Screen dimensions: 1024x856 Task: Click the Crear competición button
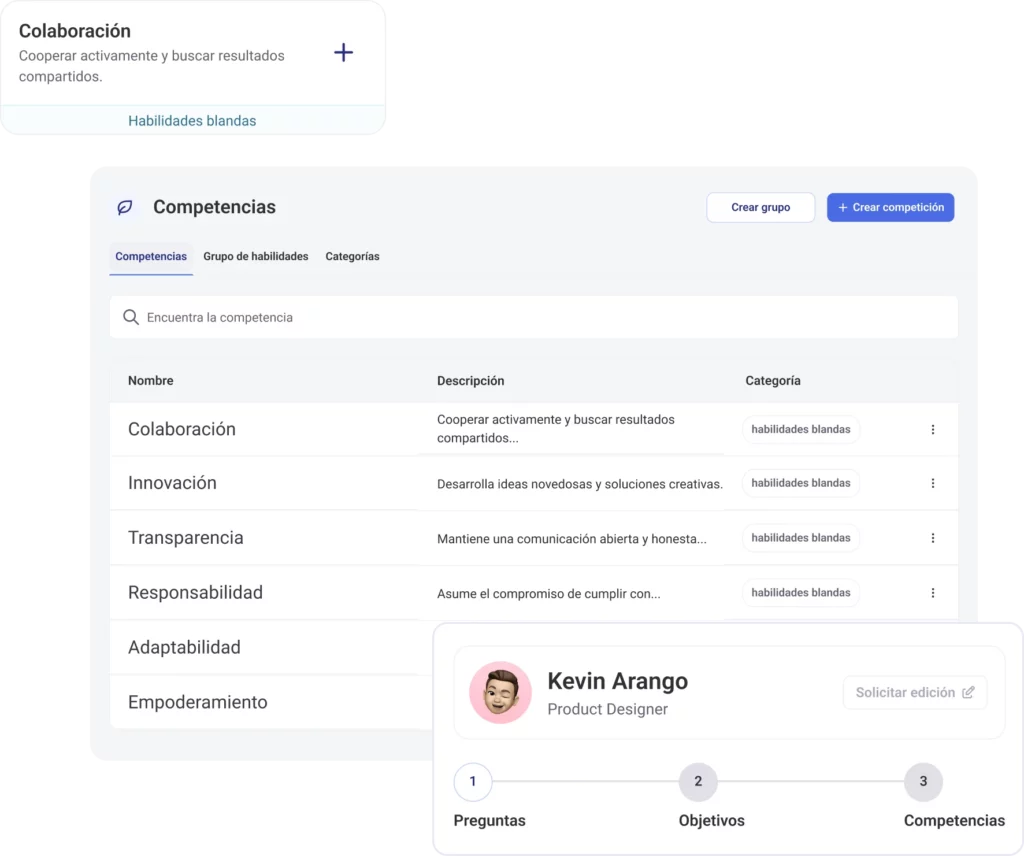pos(890,207)
